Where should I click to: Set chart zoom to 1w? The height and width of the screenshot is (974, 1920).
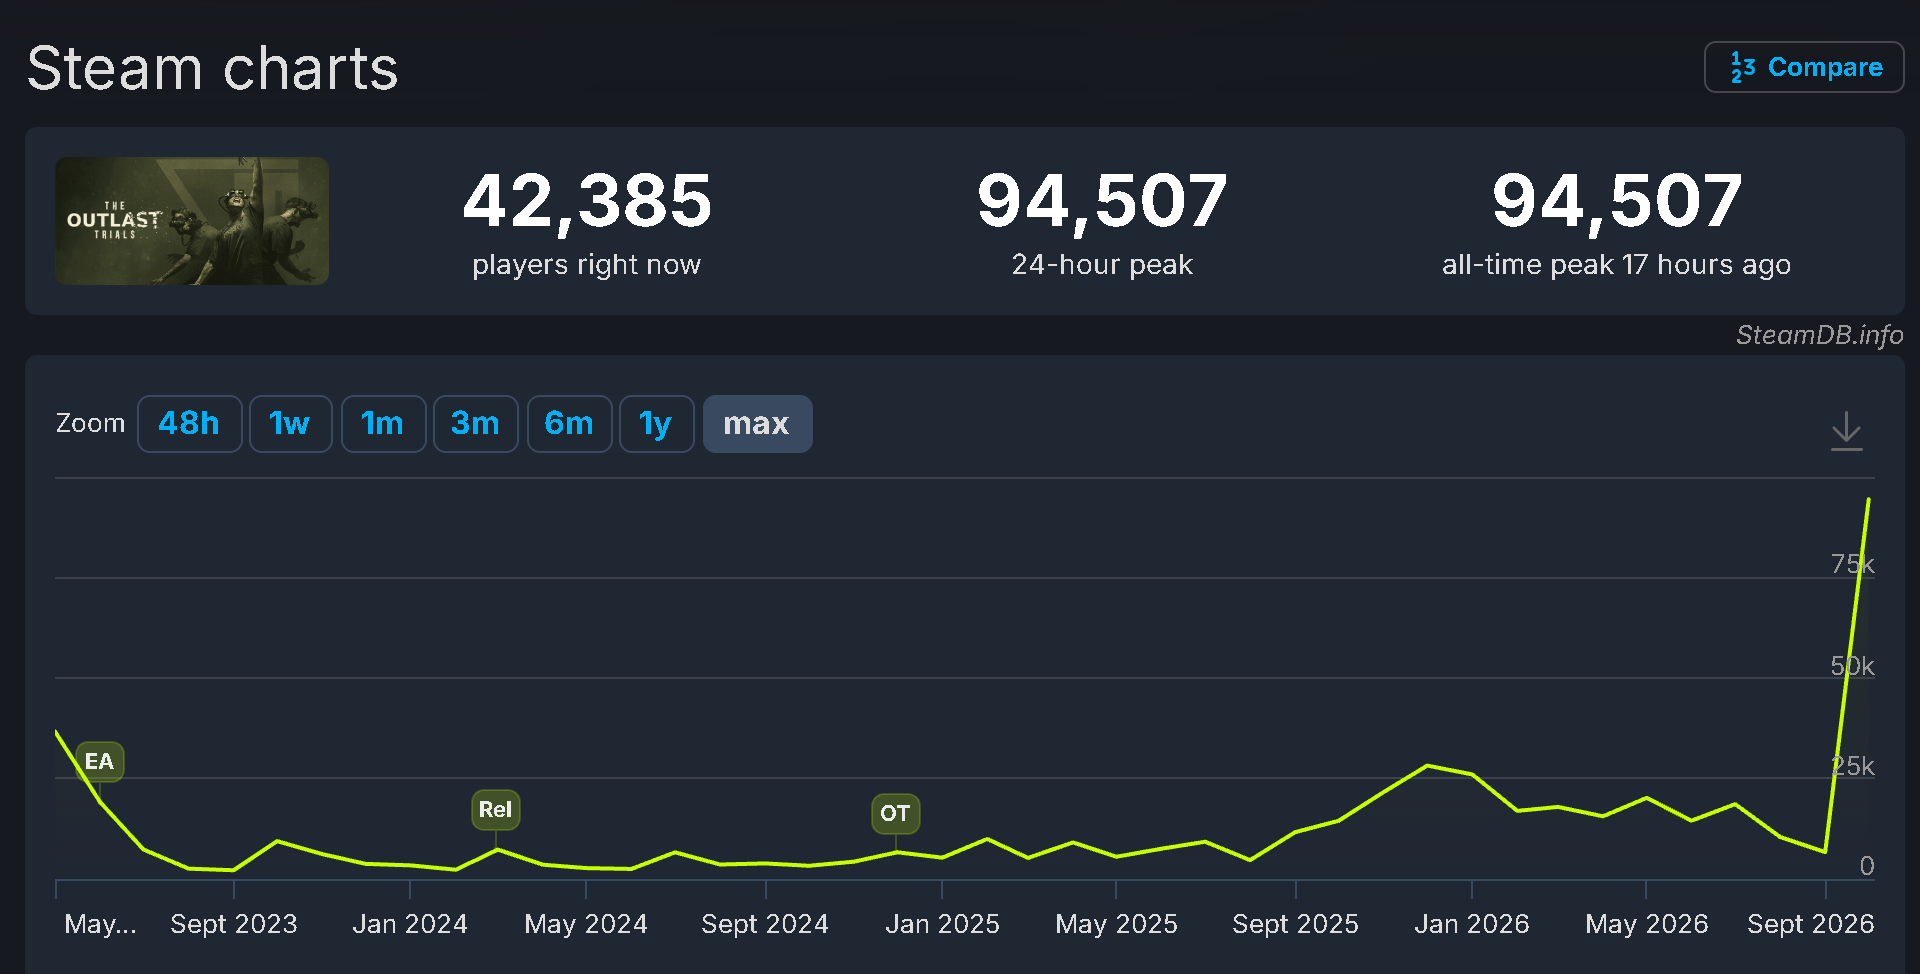point(290,424)
